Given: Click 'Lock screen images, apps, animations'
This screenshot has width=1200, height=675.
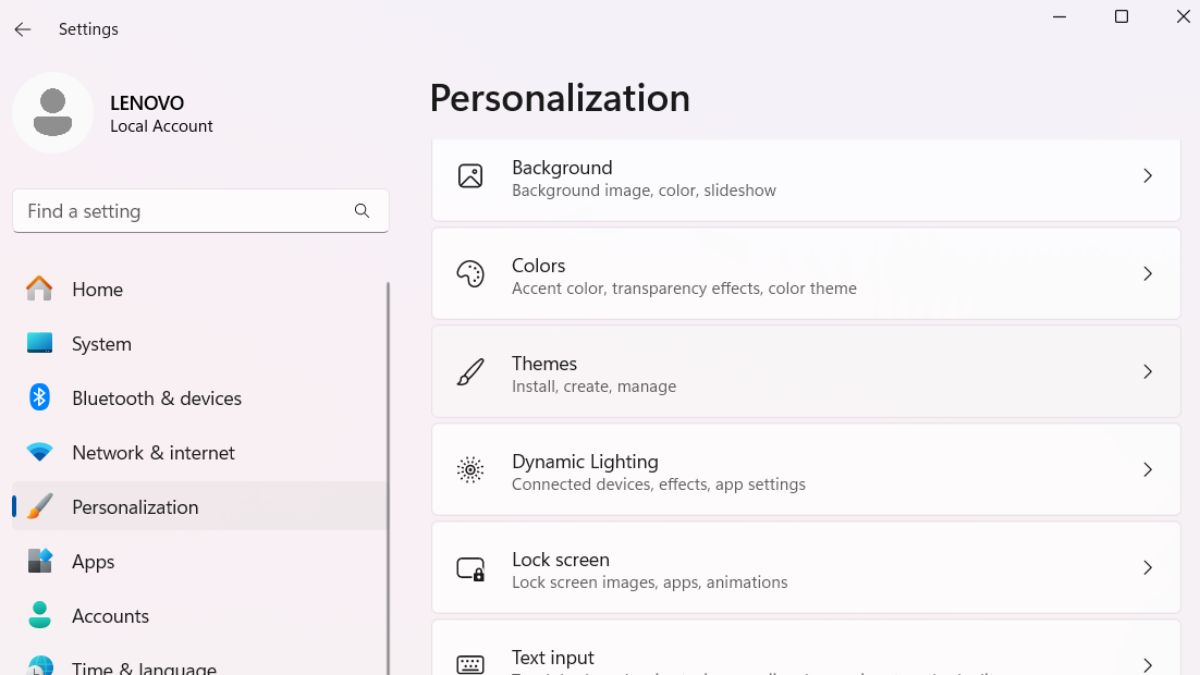Looking at the screenshot, I should [x=649, y=582].
